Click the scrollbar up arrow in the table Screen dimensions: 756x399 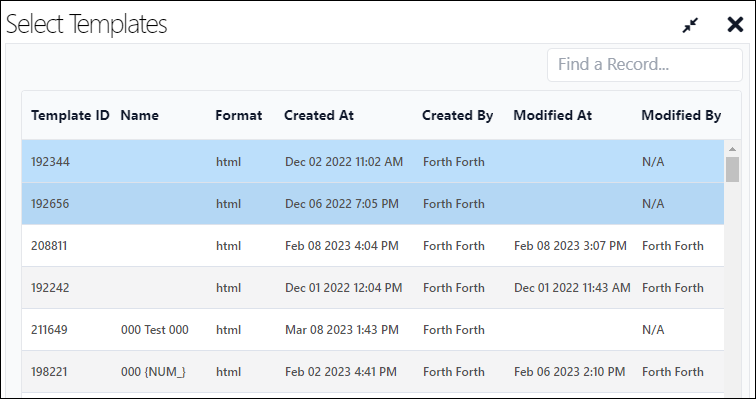pos(732,149)
